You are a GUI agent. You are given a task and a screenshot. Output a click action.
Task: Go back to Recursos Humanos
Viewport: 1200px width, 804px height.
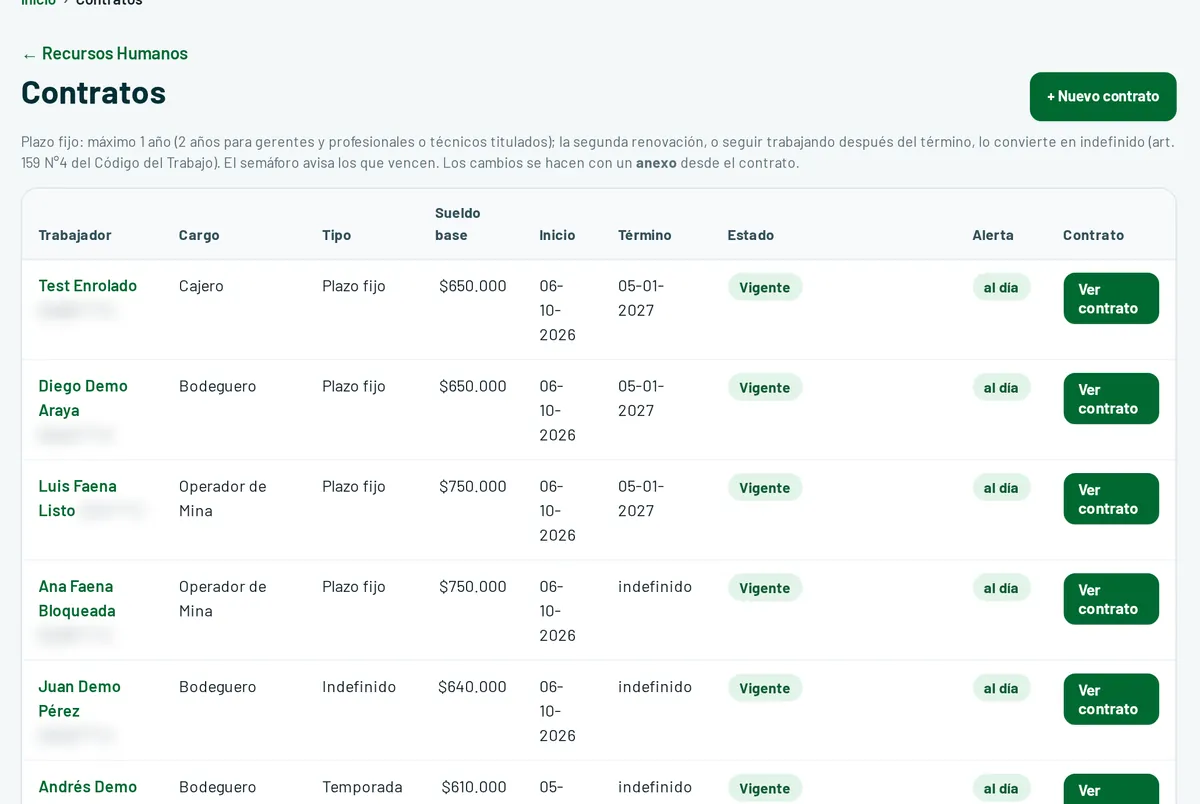coord(105,54)
